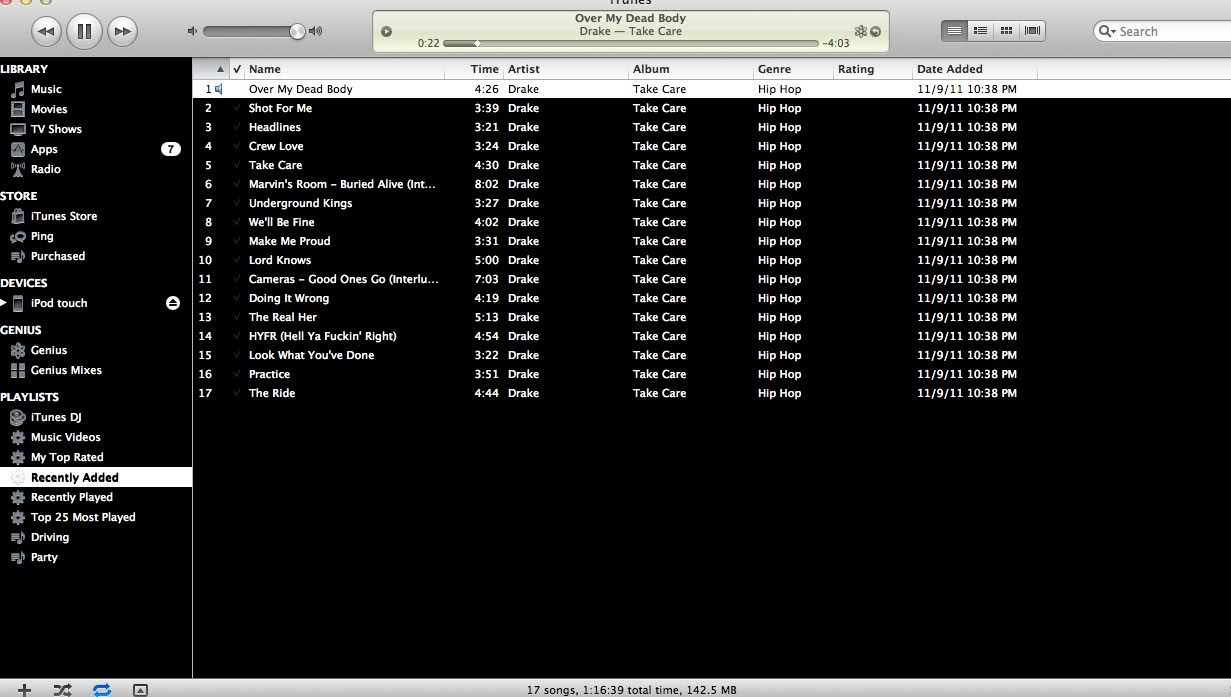Open the TV Shows library
The width and height of the screenshot is (1231, 697).
(x=56, y=129)
